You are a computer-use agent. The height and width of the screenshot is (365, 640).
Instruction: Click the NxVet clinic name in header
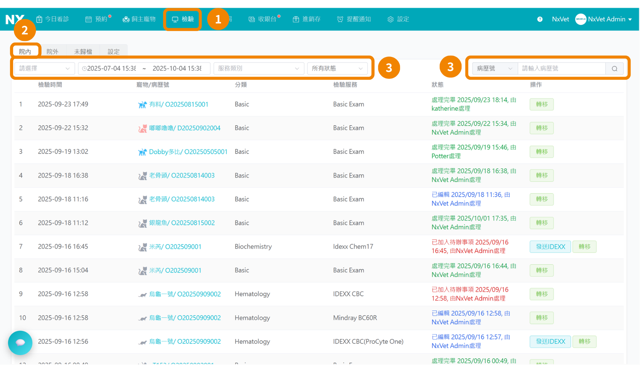point(560,19)
